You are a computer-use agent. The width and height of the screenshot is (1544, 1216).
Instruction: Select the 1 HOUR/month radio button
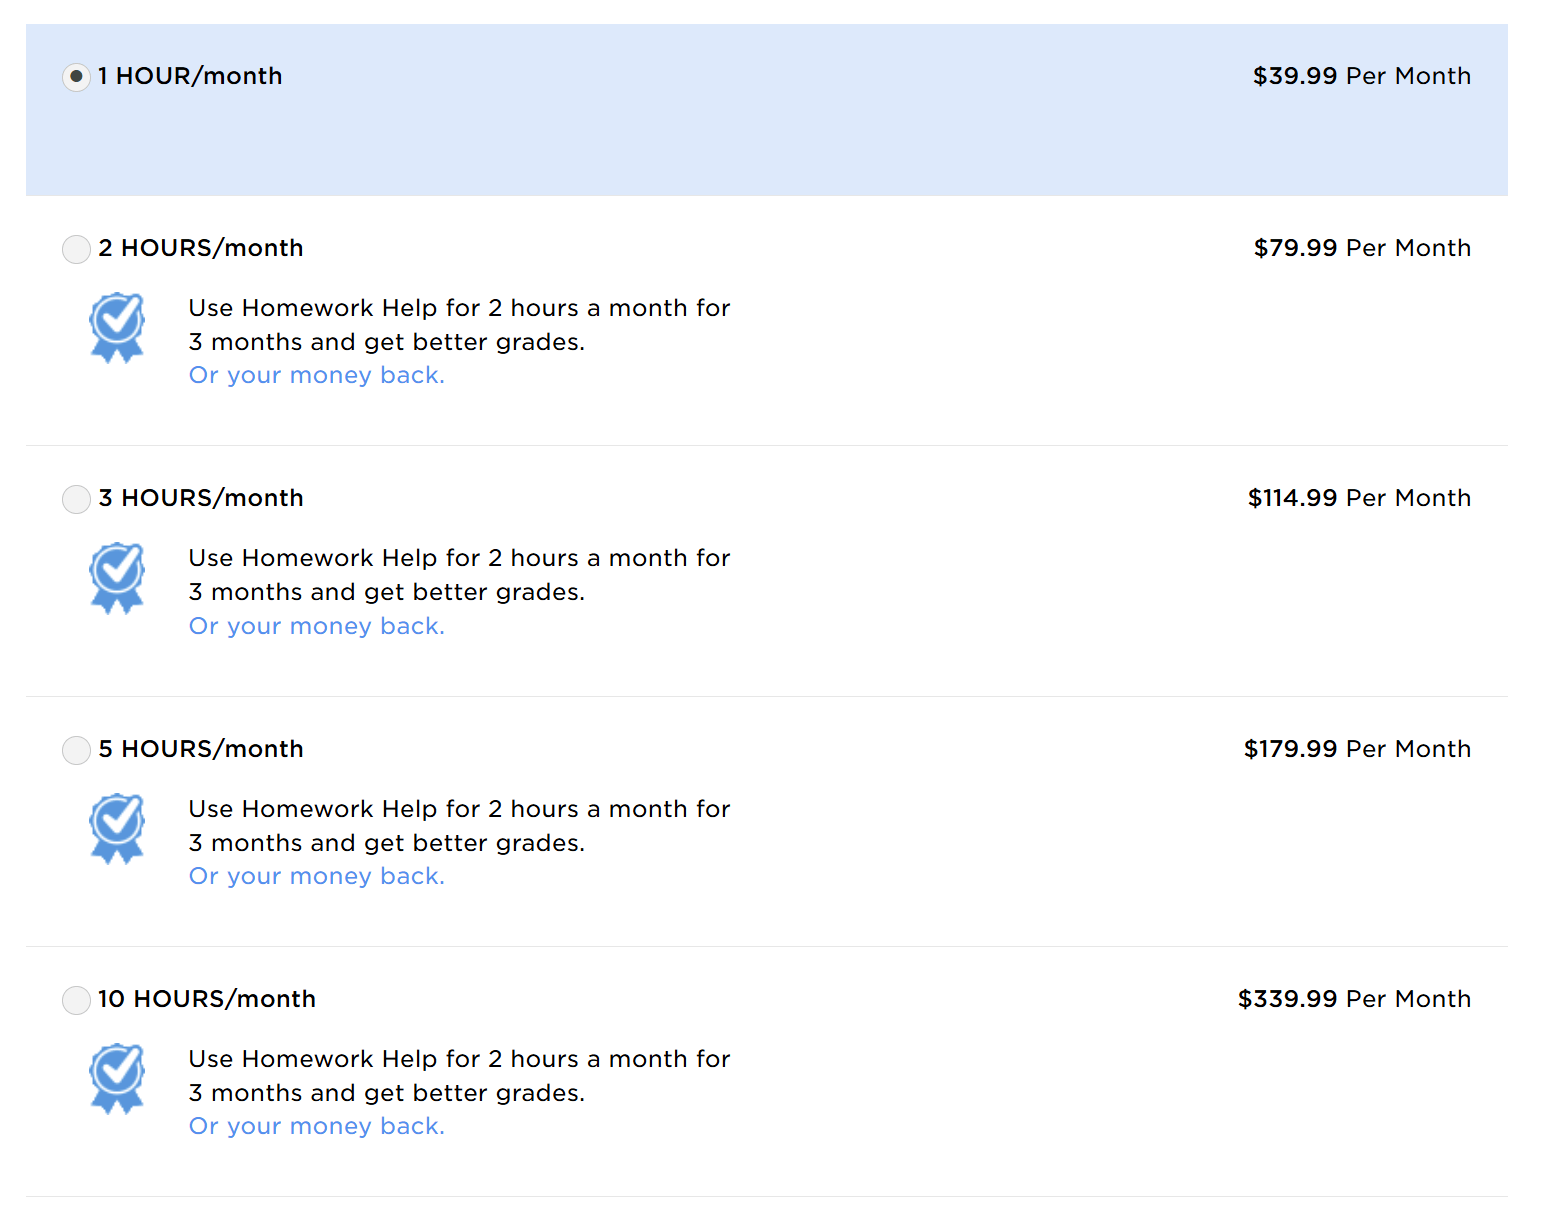(x=76, y=77)
